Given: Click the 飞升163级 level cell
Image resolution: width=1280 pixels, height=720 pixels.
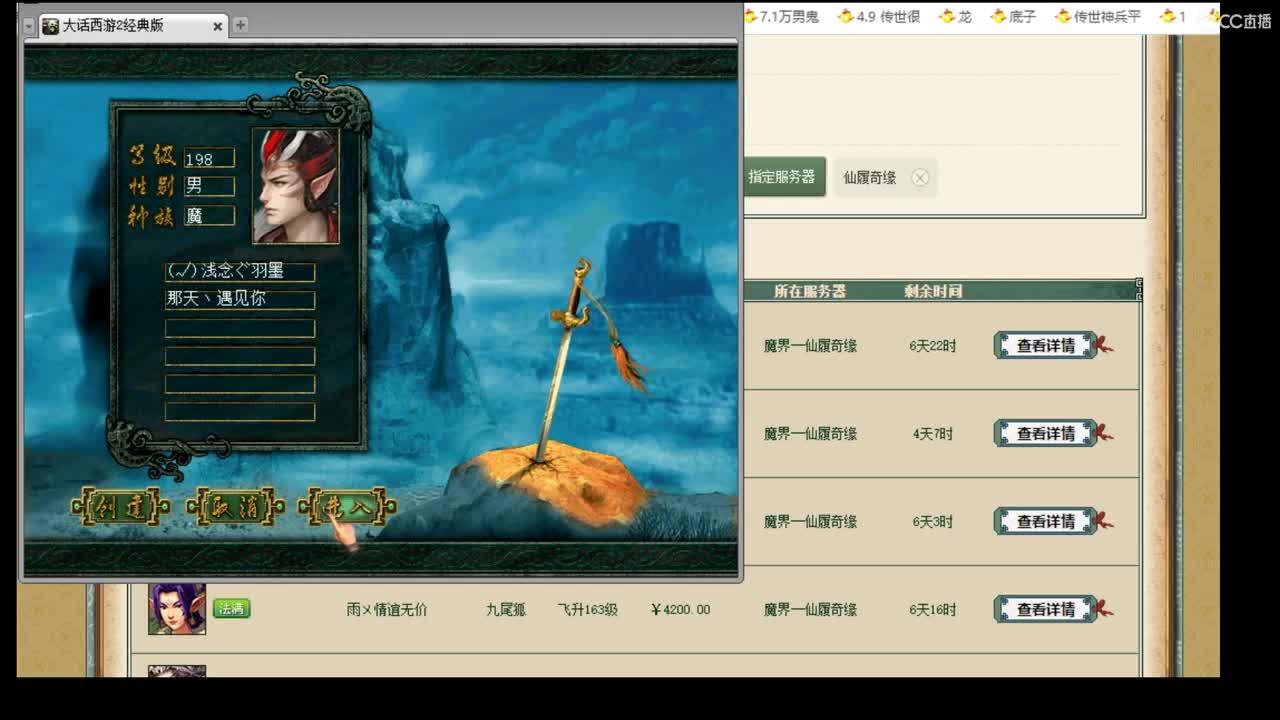Looking at the screenshot, I should tap(587, 609).
